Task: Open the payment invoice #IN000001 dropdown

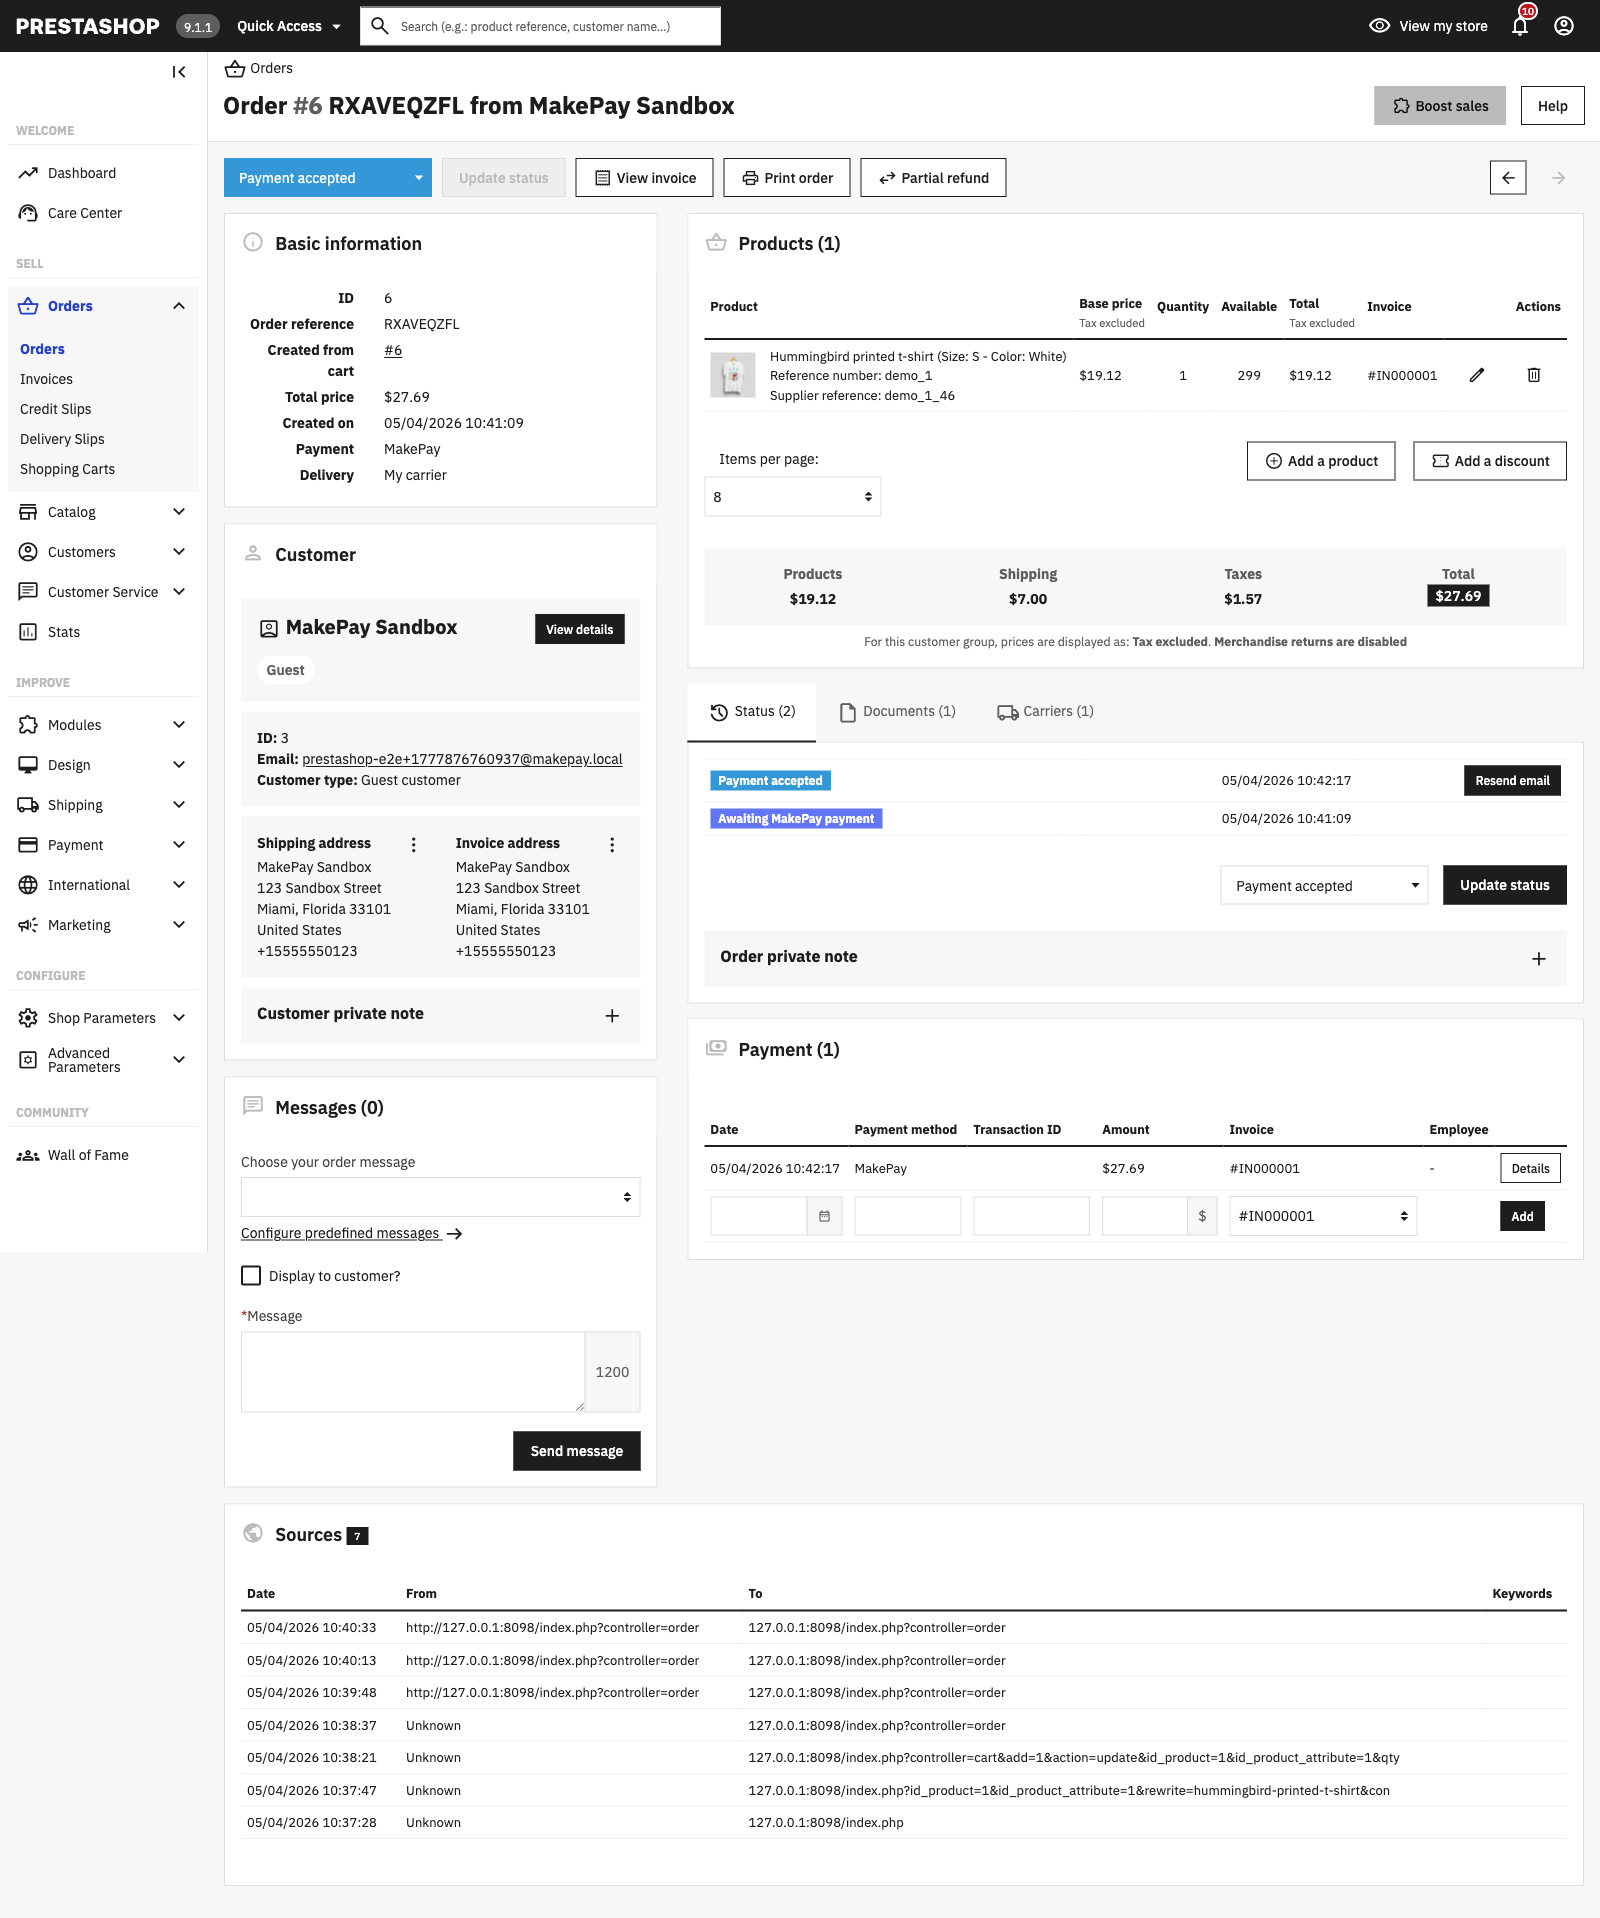Action: (1323, 1216)
